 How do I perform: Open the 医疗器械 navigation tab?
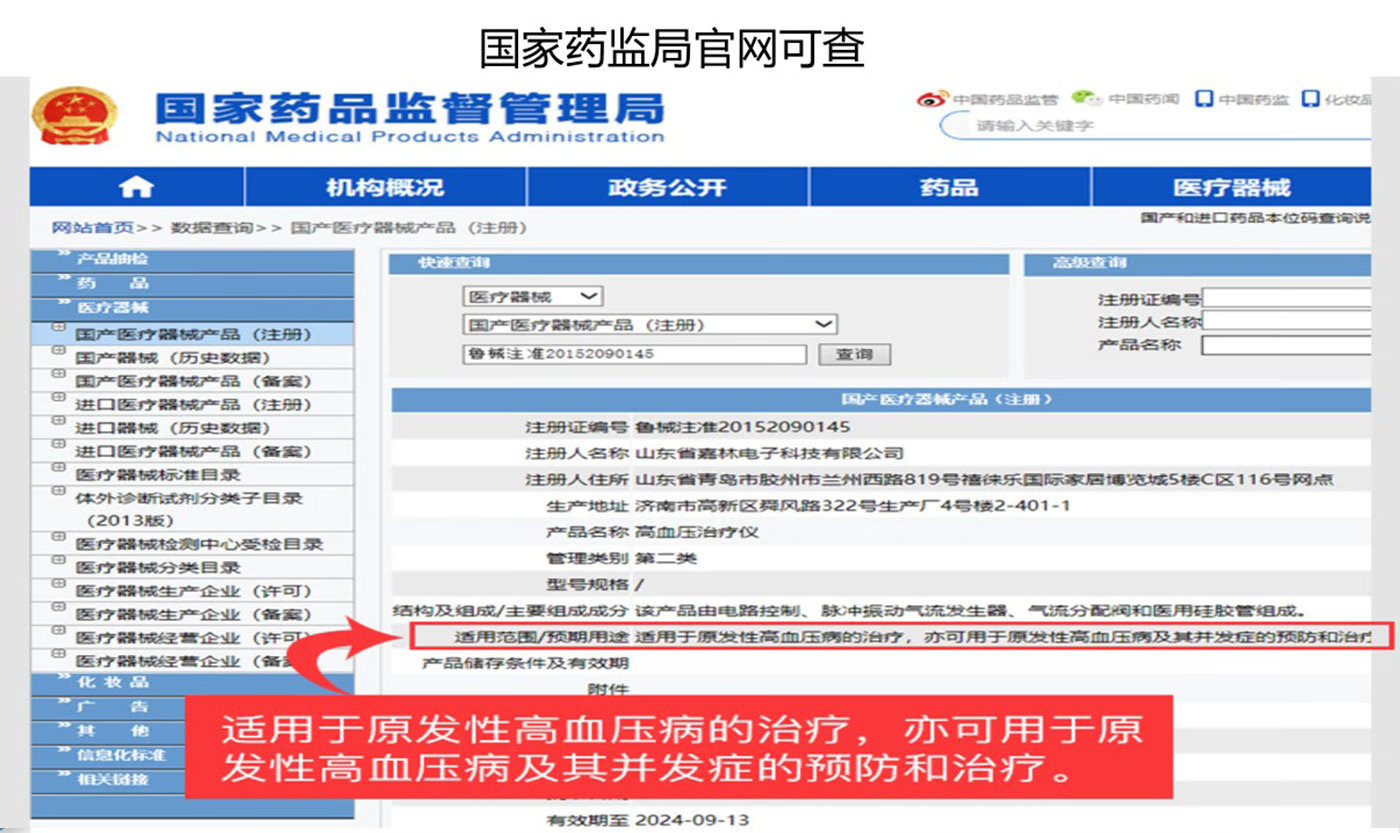tap(1231, 187)
